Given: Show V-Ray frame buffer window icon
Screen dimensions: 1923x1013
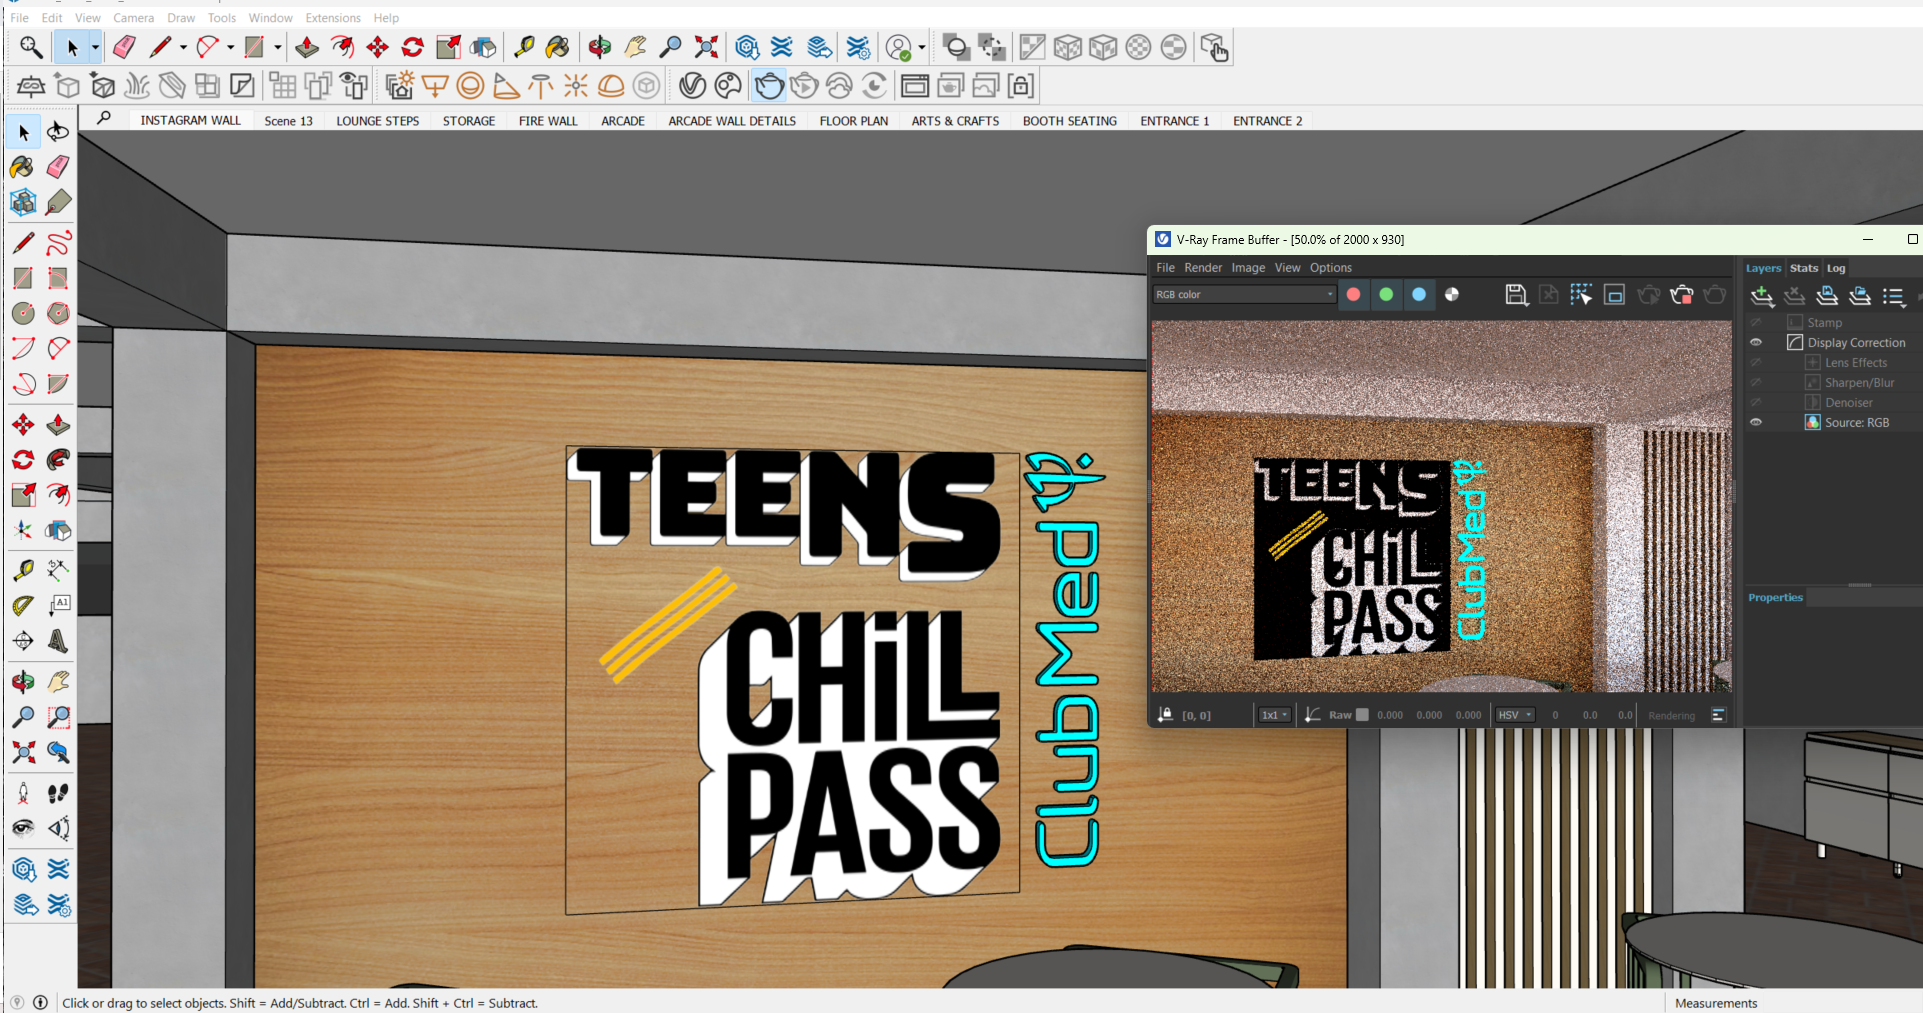Looking at the screenshot, I should [914, 86].
